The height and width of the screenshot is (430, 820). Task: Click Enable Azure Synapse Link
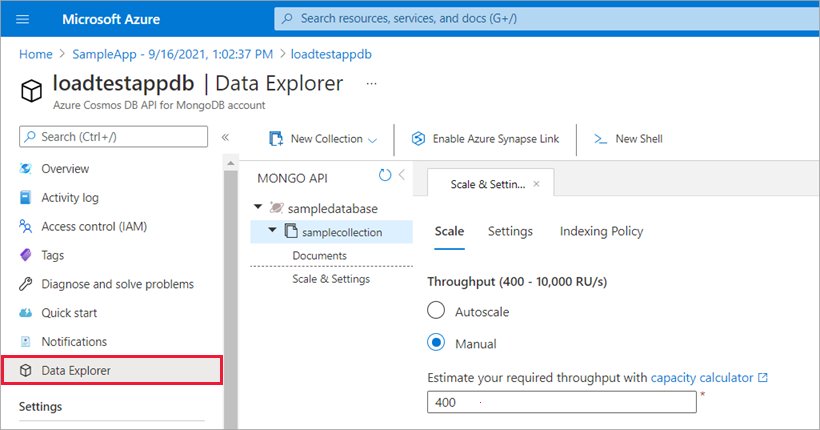pyautogui.click(x=485, y=139)
